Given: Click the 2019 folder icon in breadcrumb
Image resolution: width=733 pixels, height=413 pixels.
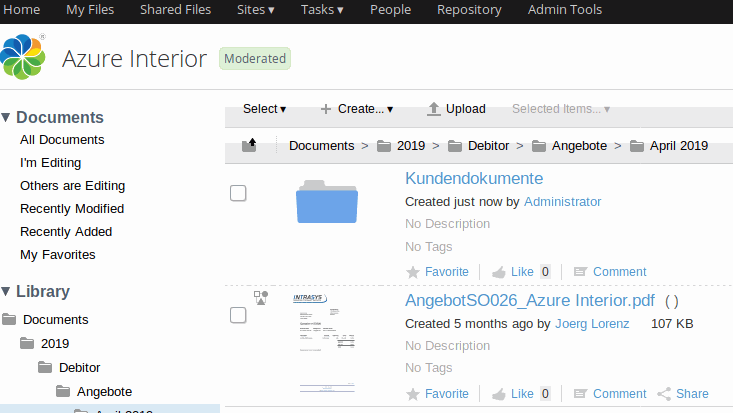Looking at the screenshot, I should 384,146.
